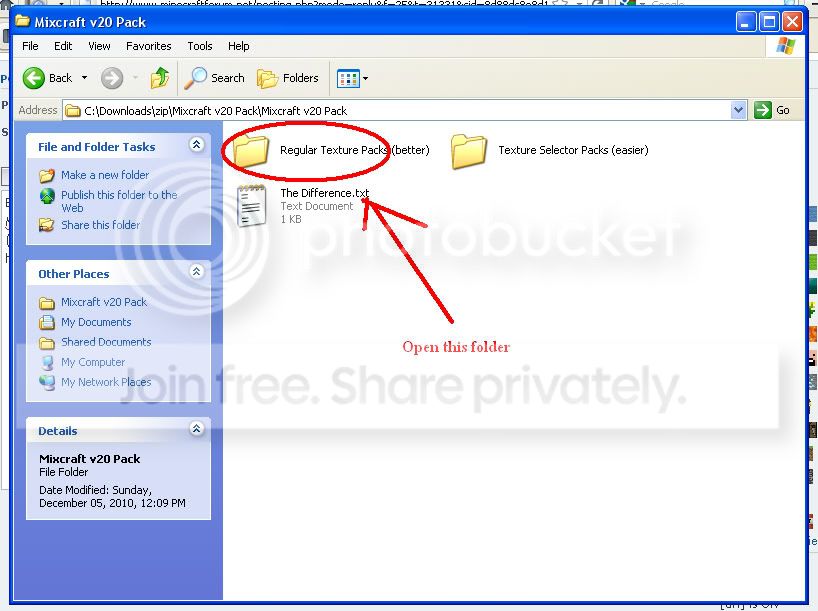818x611 pixels.
Task: Click the Up folder toolbar icon
Action: point(159,78)
